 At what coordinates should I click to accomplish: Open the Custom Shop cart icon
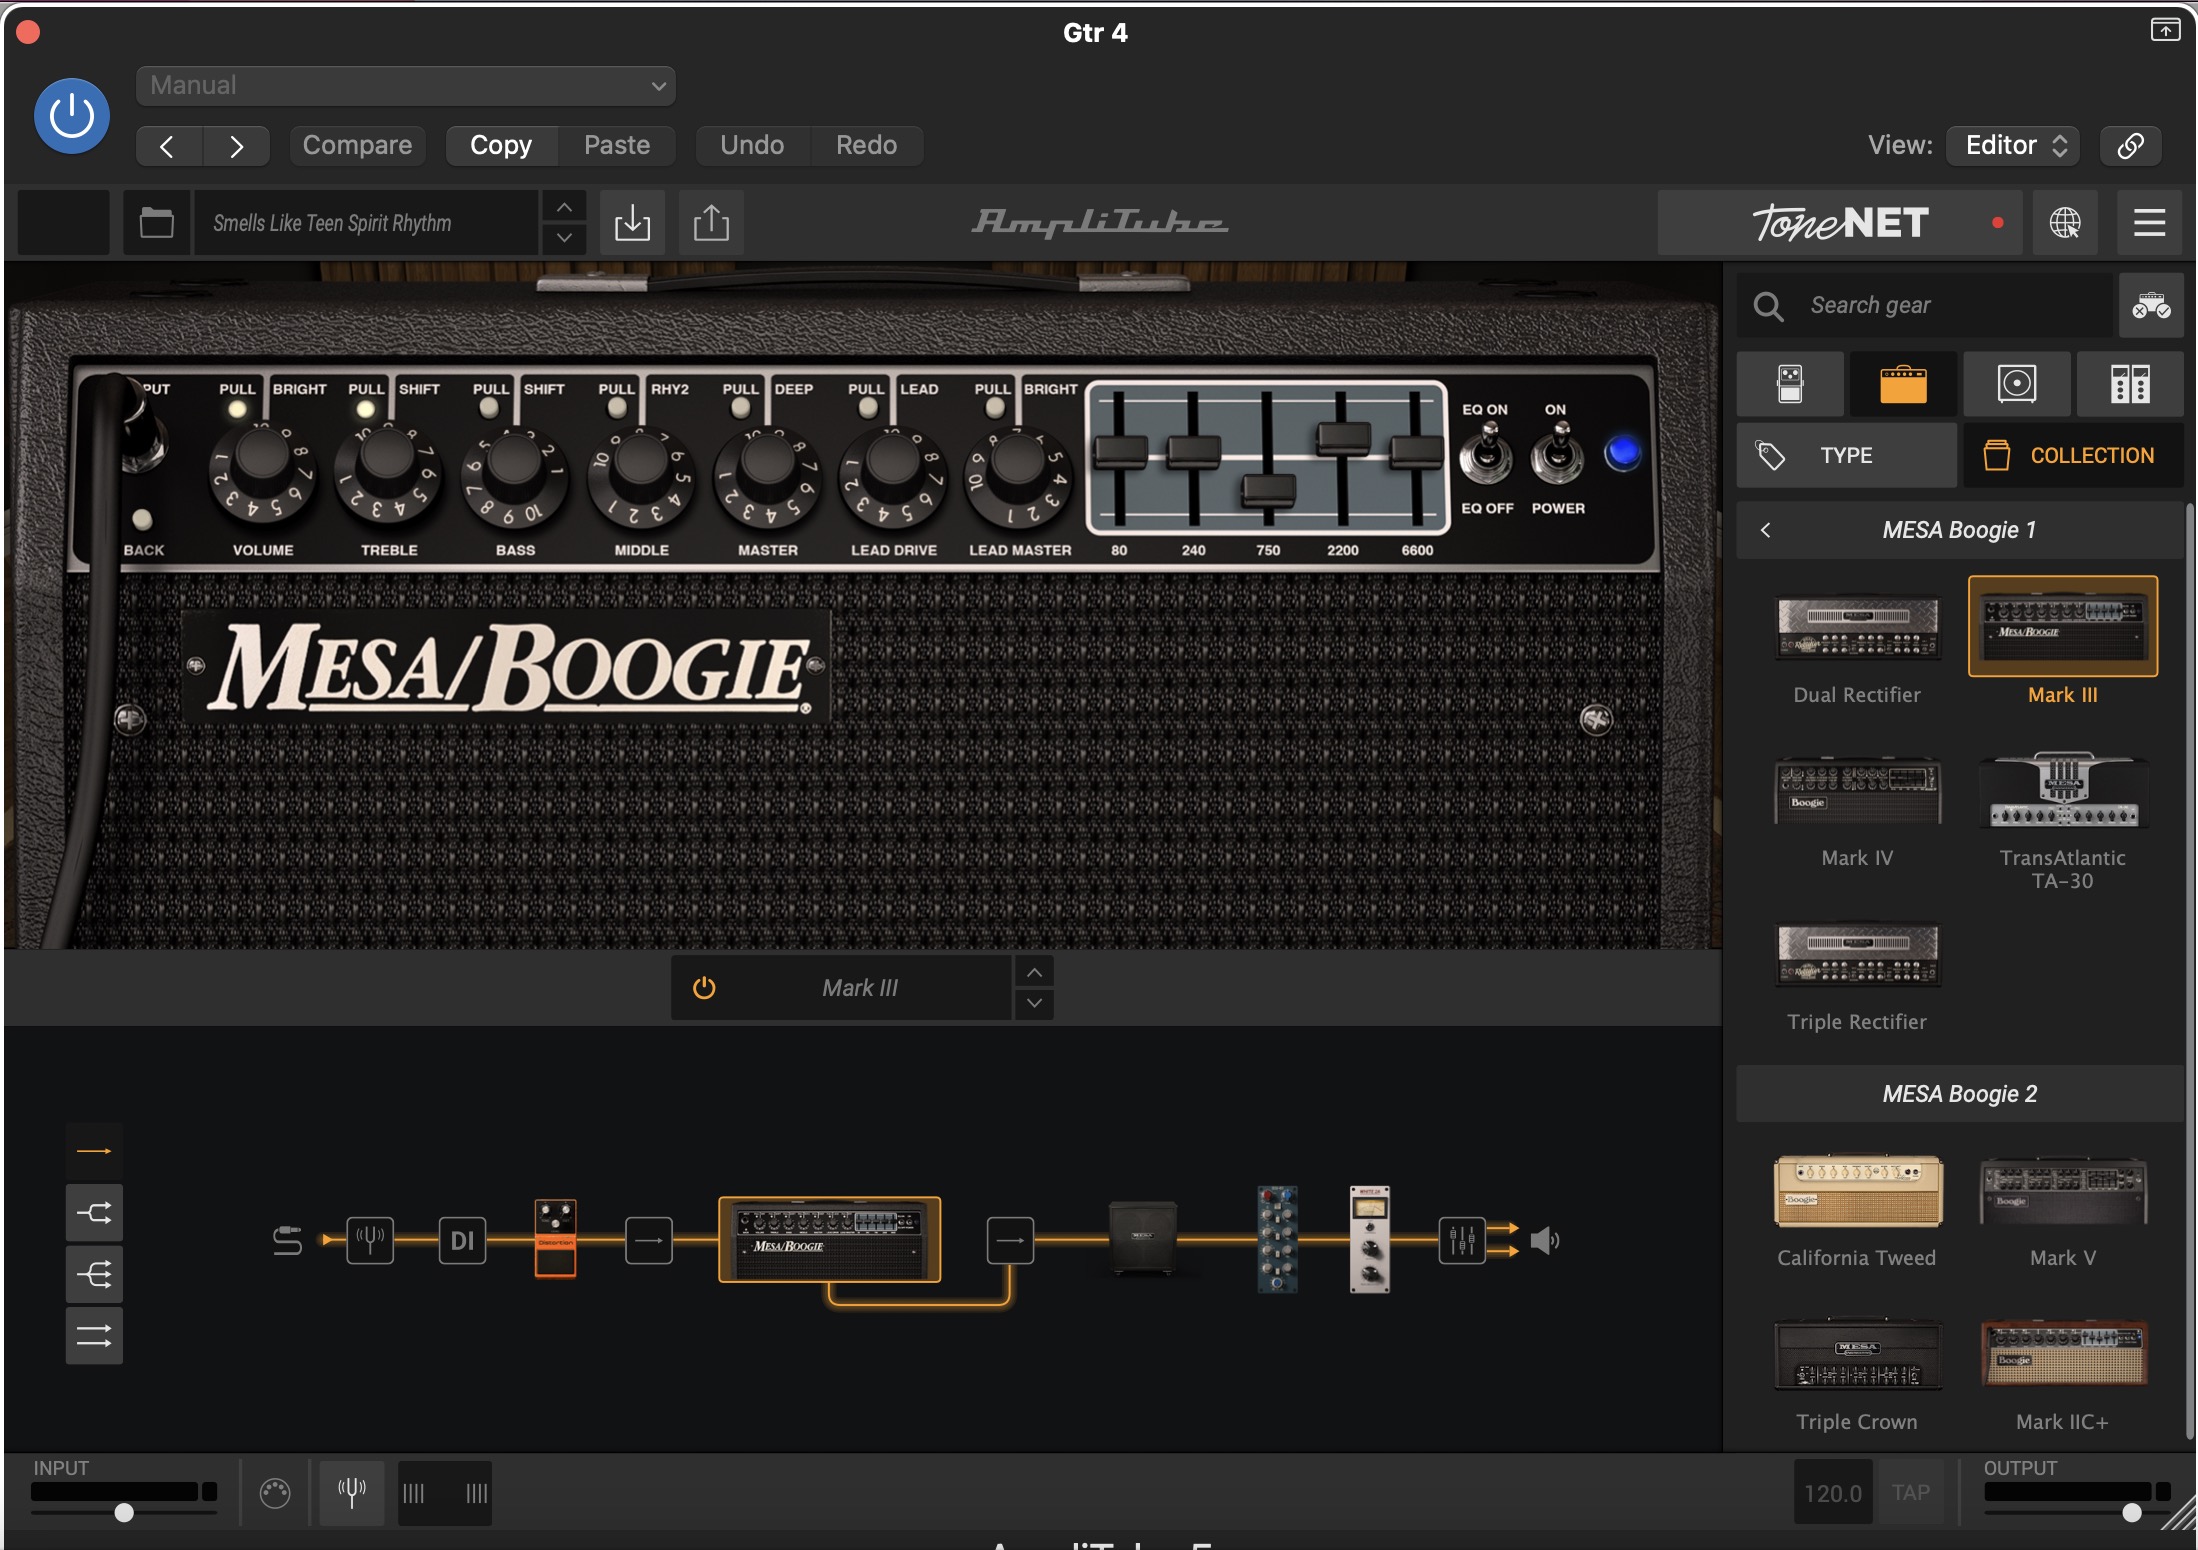(2151, 305)
